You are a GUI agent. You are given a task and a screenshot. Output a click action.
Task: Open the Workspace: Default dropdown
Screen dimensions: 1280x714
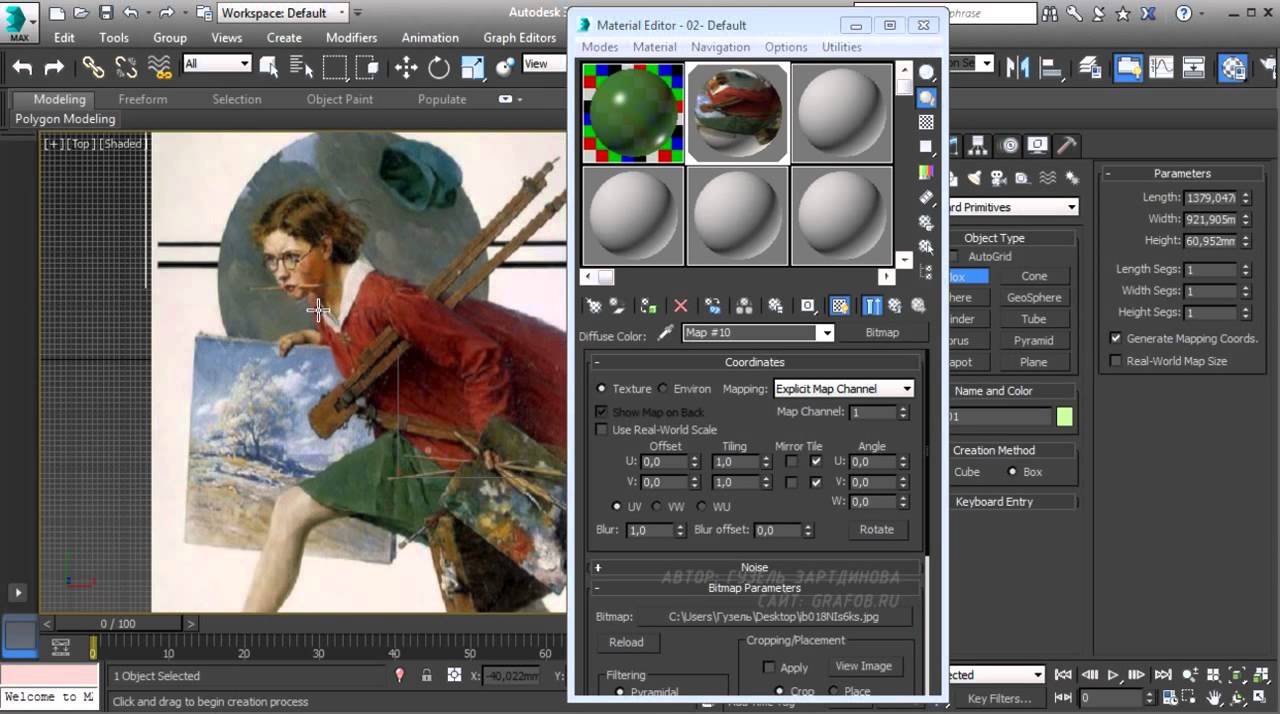click(284, 13)
